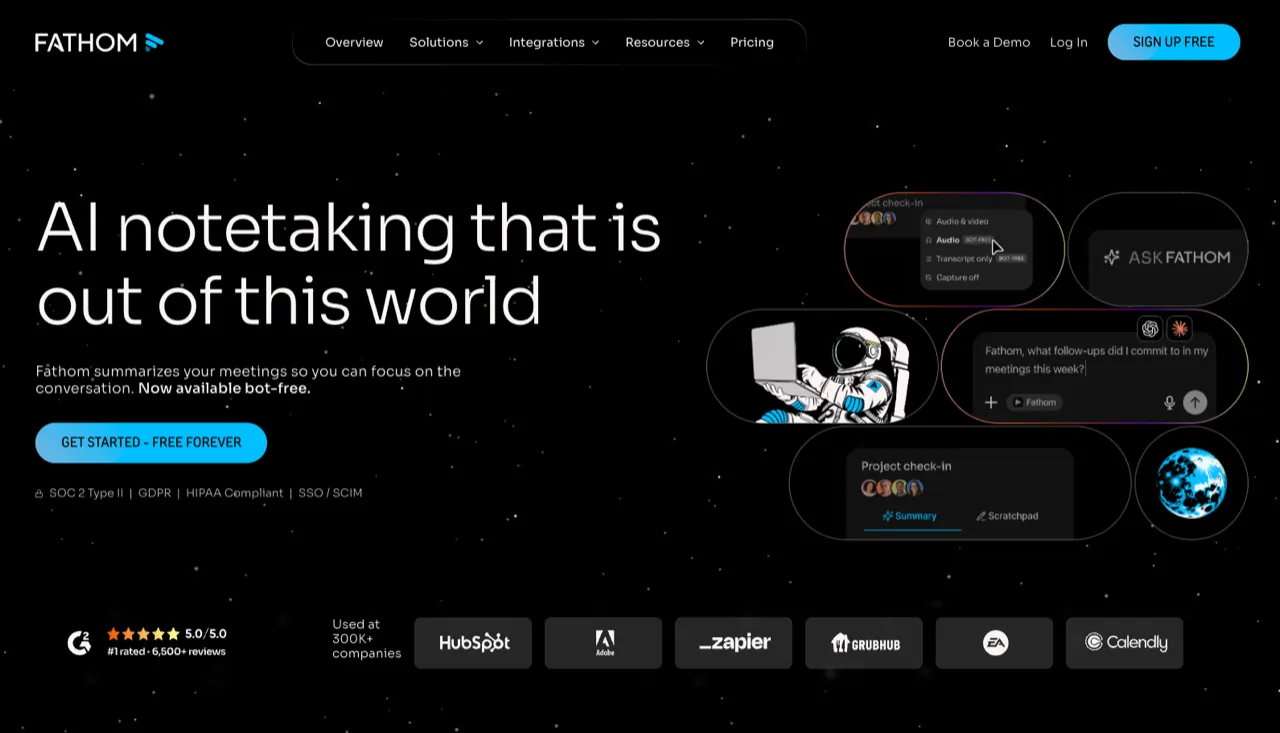The image size is (1280, 733).
Task: Click the GDPR compliance text
Action: [155, 493]
